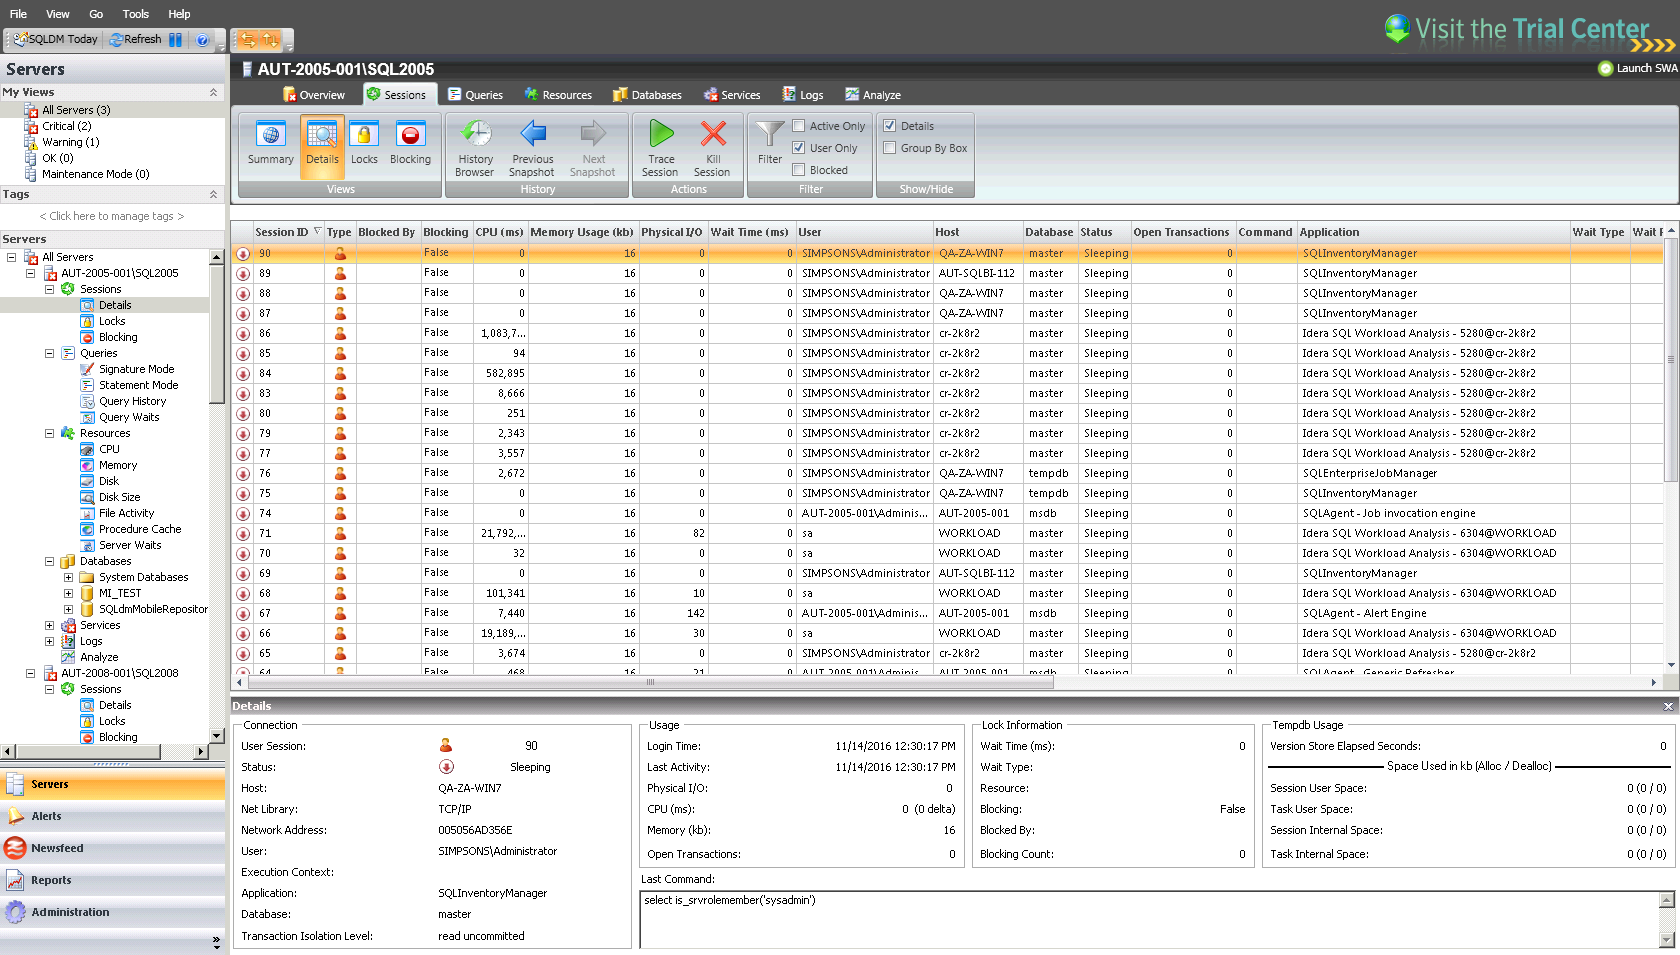Enable the Active Only checkbox
This screenshot has height=955, width=1680.
(x=799, y=126)
